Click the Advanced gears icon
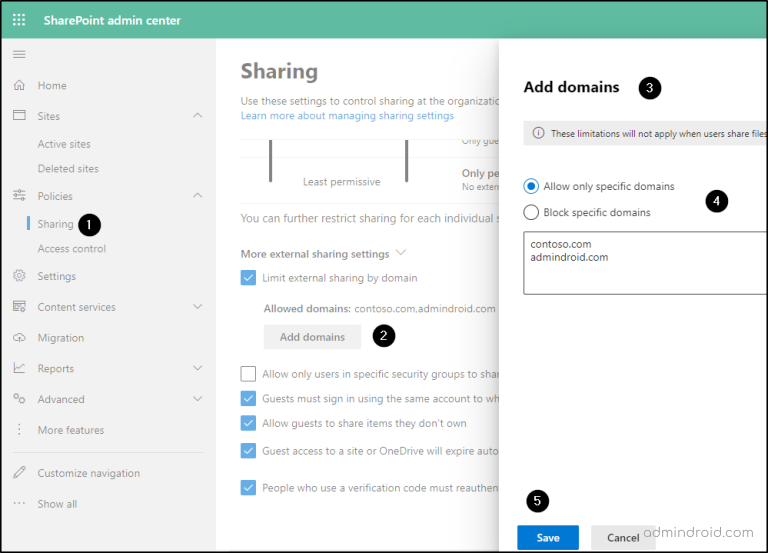The image size is (768, 553). [x=19, y=398]
